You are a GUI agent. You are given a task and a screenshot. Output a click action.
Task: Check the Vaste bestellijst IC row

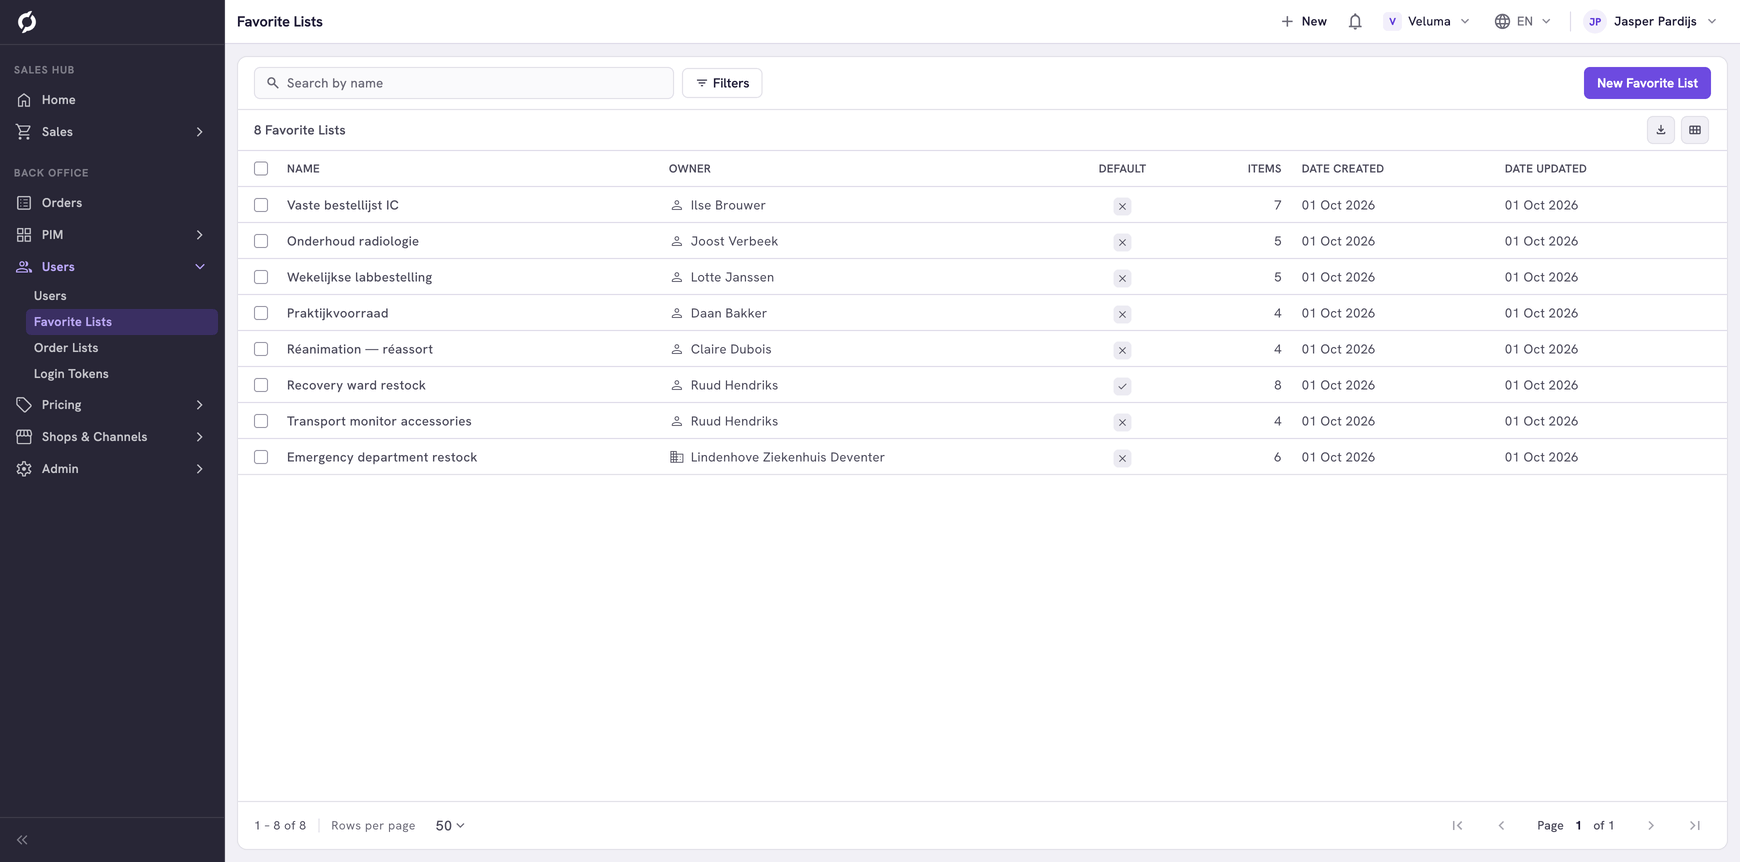click(x=261, y=205)
